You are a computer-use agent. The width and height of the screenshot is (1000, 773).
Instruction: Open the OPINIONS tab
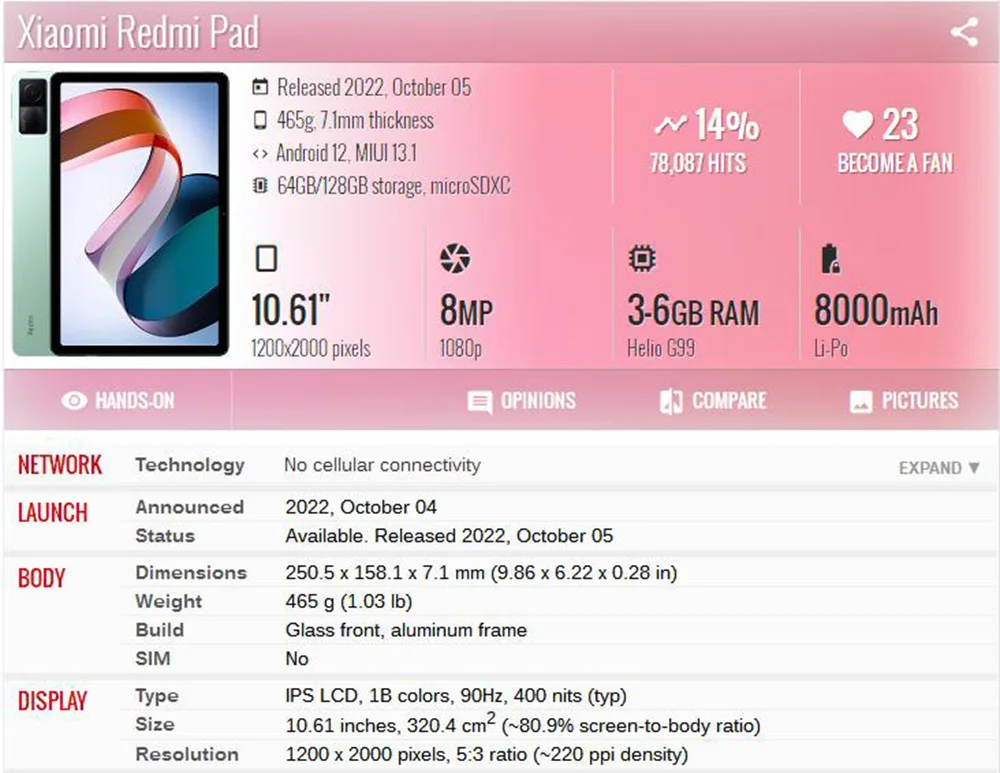coord(522,401)
